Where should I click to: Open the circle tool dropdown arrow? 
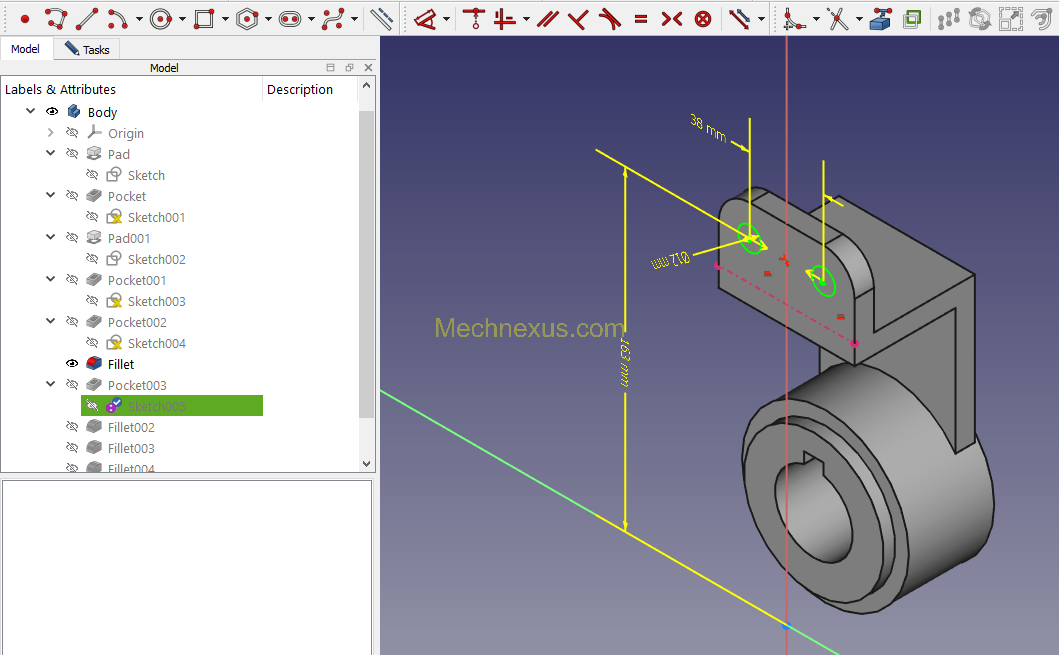pos(182,19)
